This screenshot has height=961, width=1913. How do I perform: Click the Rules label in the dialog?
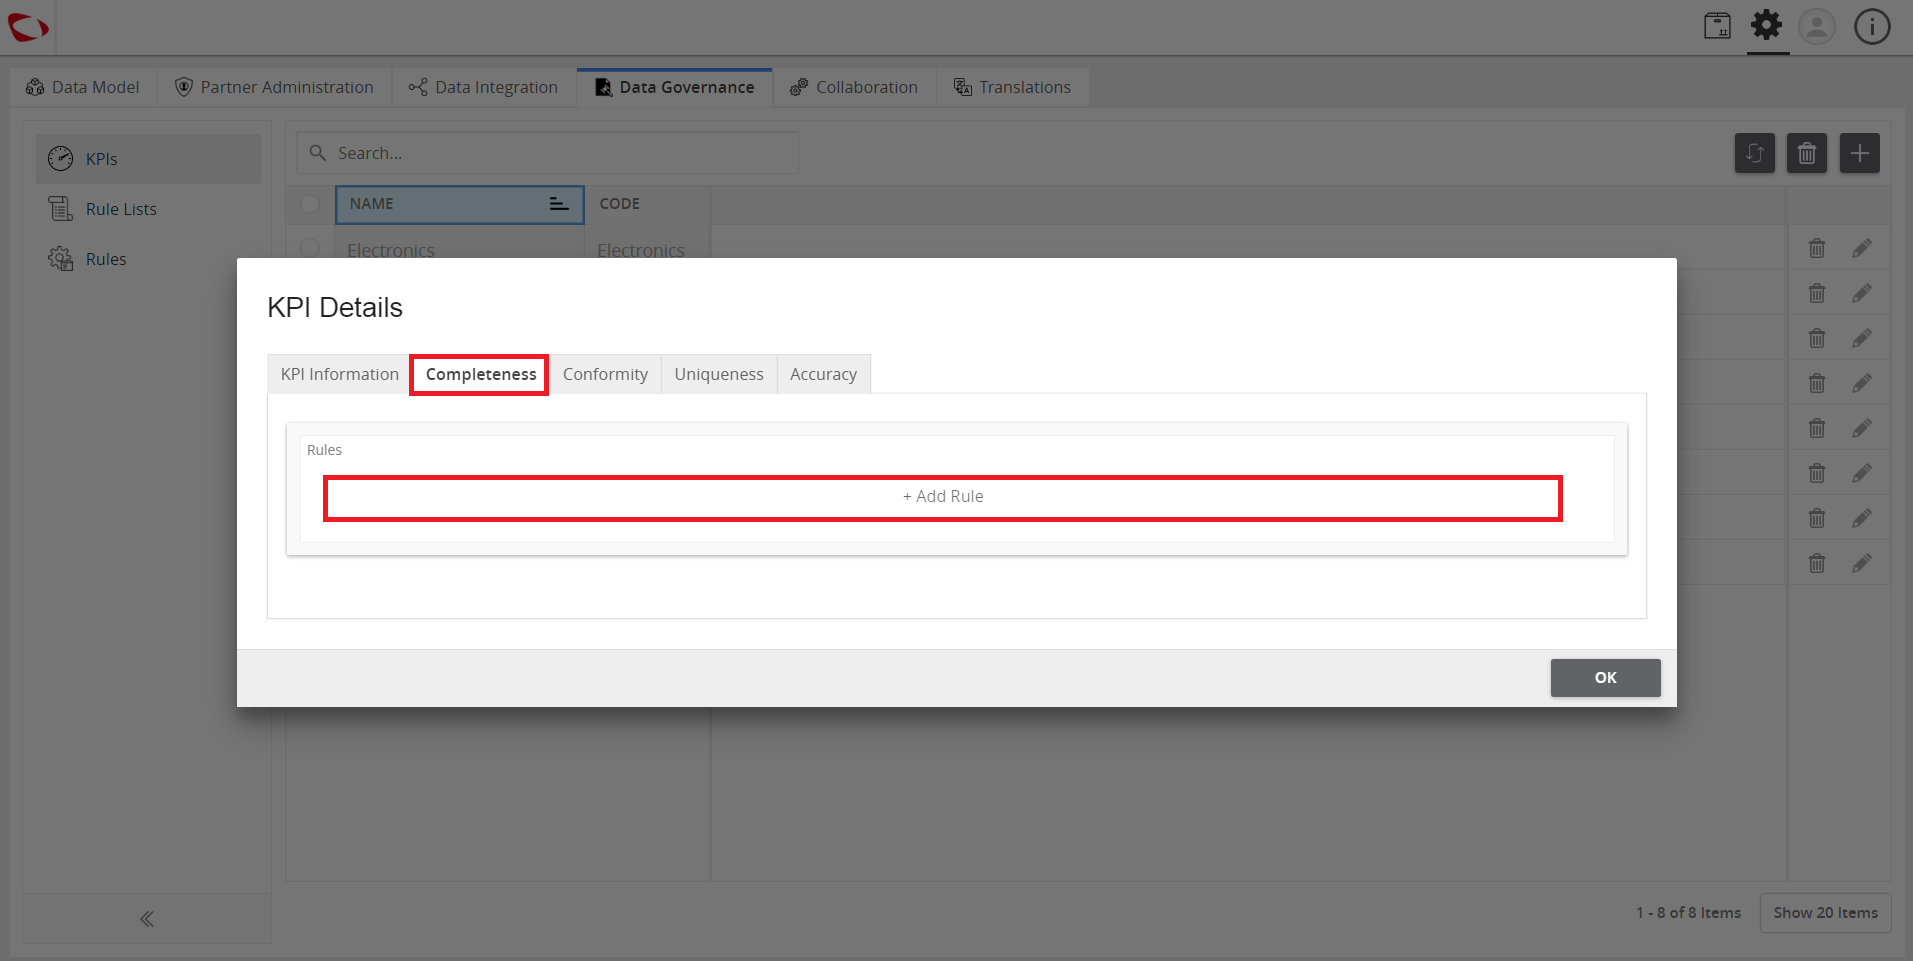pyautogui.click(x=324, y=450)
